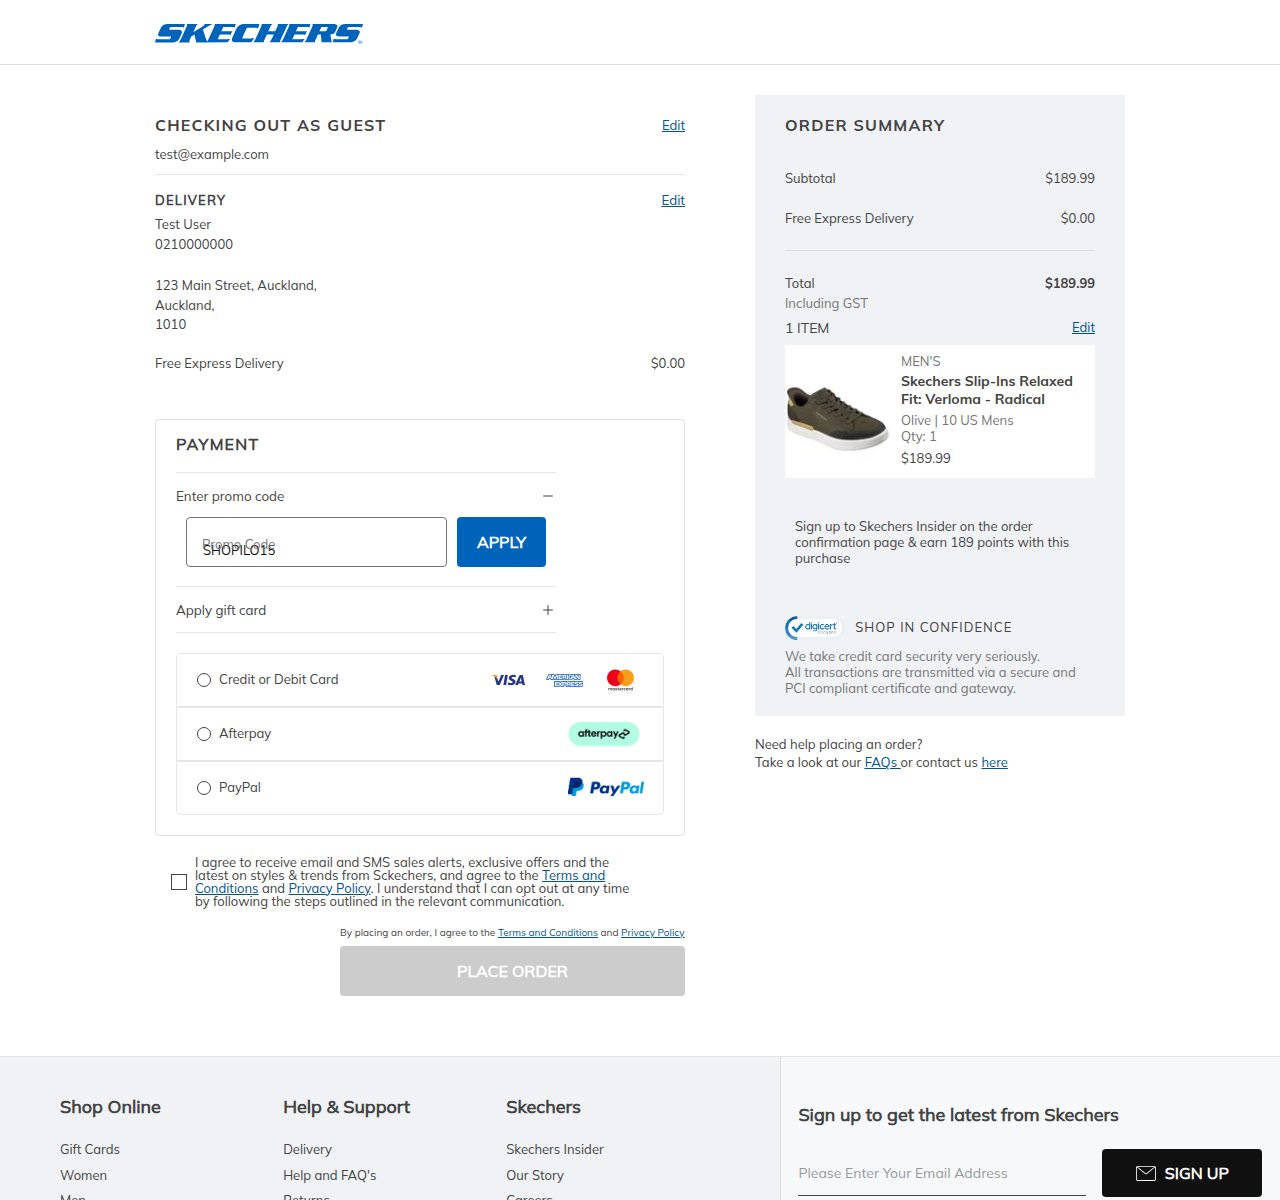Edit the guest checkout email
1280x1200 pixels.
(x=673, y=125)
